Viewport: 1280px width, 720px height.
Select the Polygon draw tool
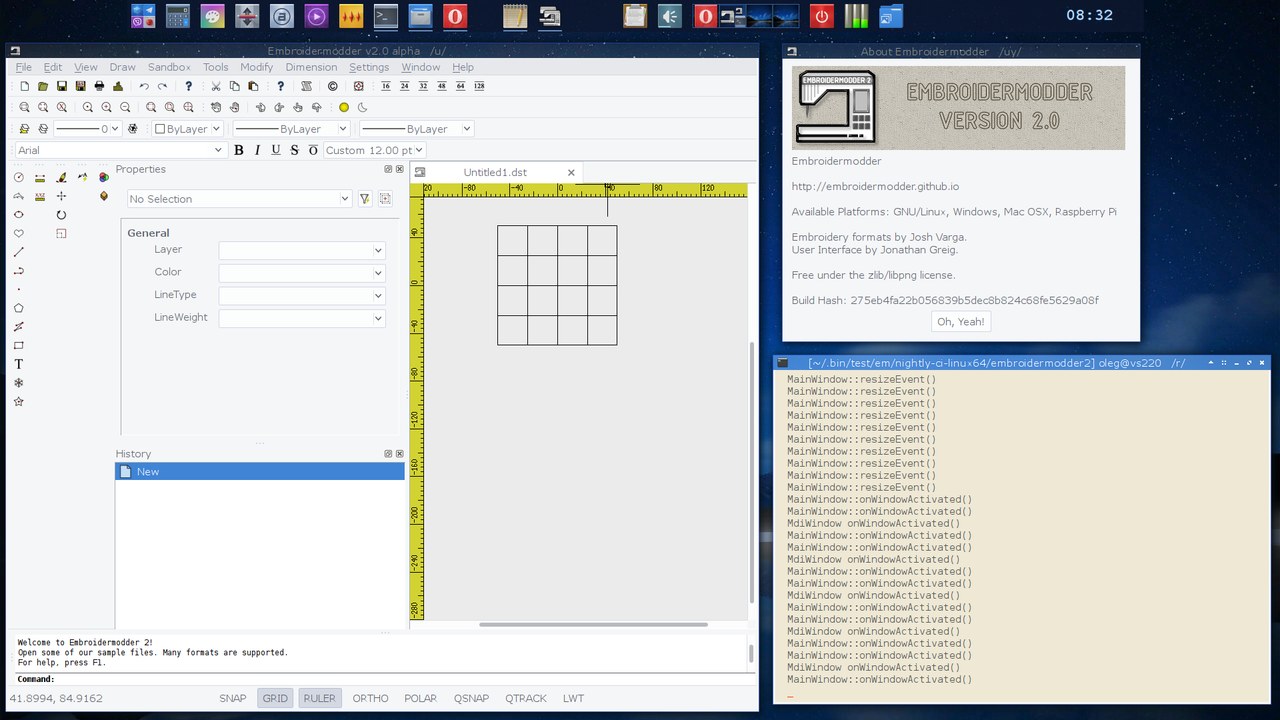tap(18, 308)
